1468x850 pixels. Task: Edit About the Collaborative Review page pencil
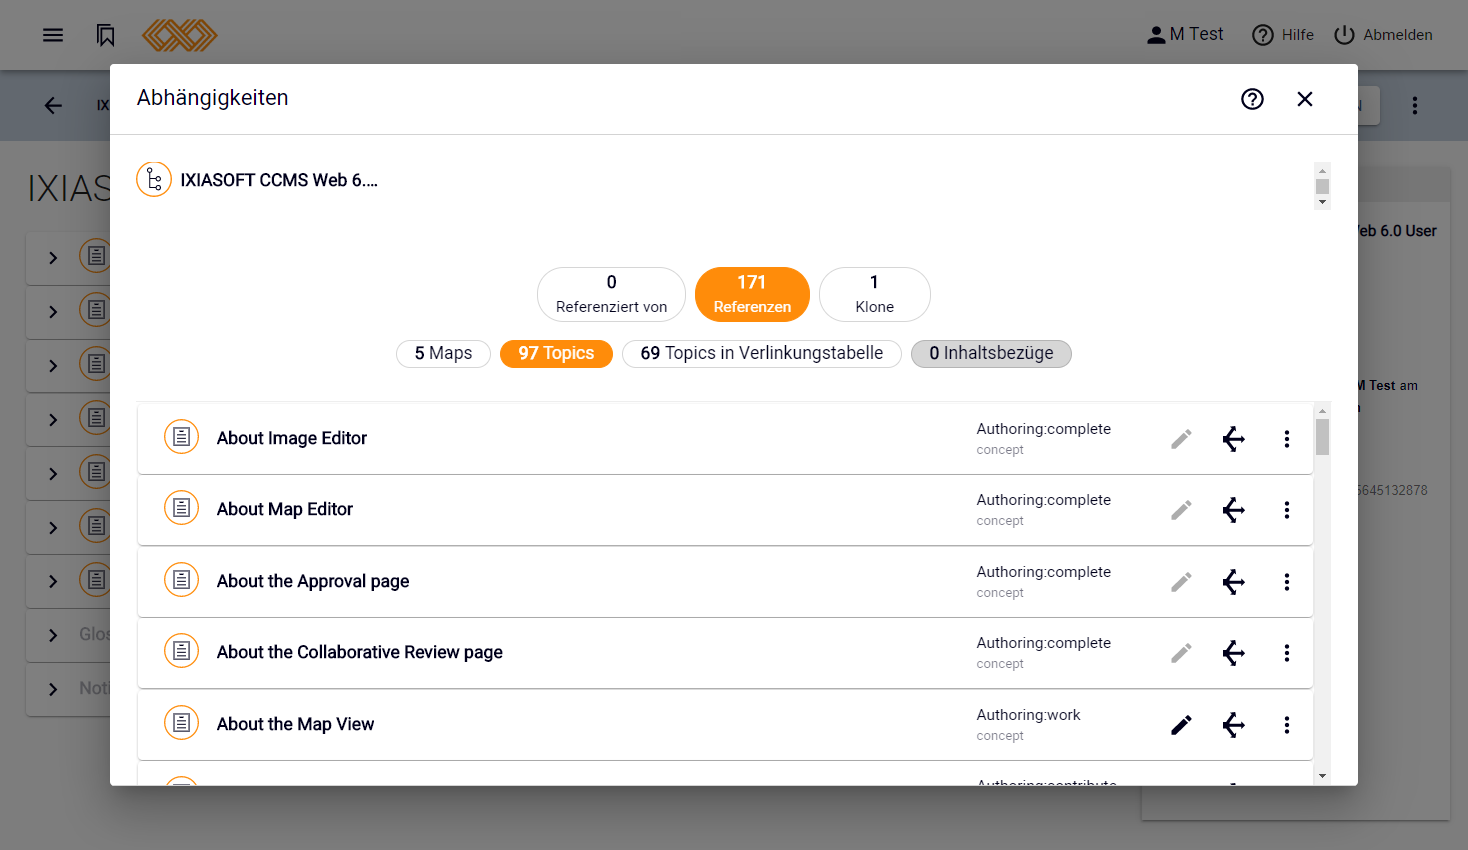point(1181,653)
